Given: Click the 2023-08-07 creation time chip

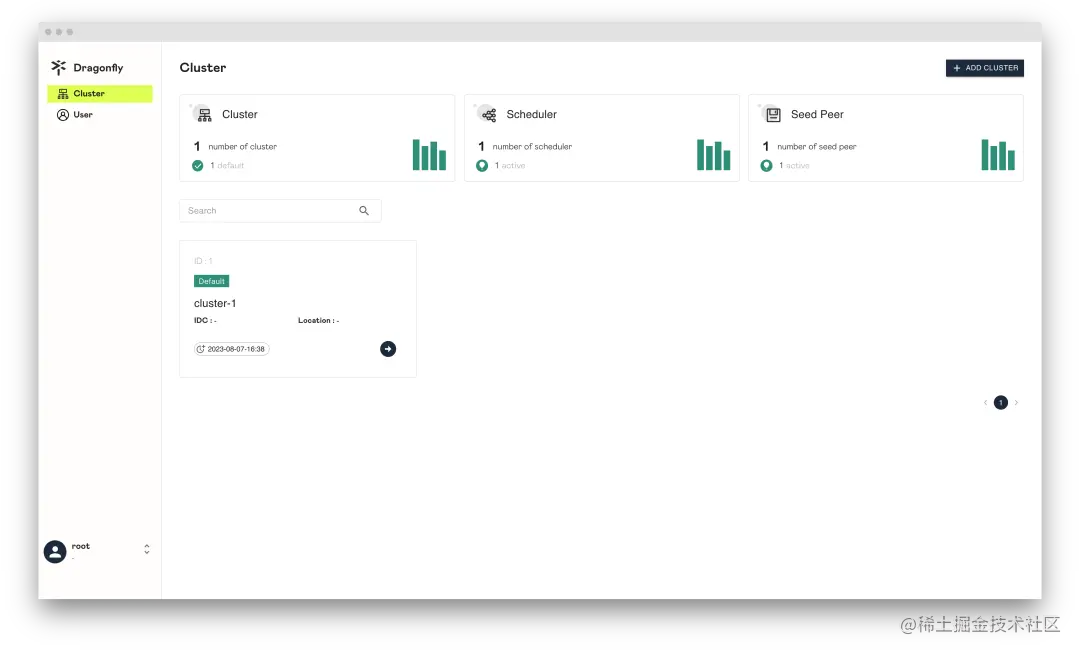Looking at the screenshot, I should [231, 349].
